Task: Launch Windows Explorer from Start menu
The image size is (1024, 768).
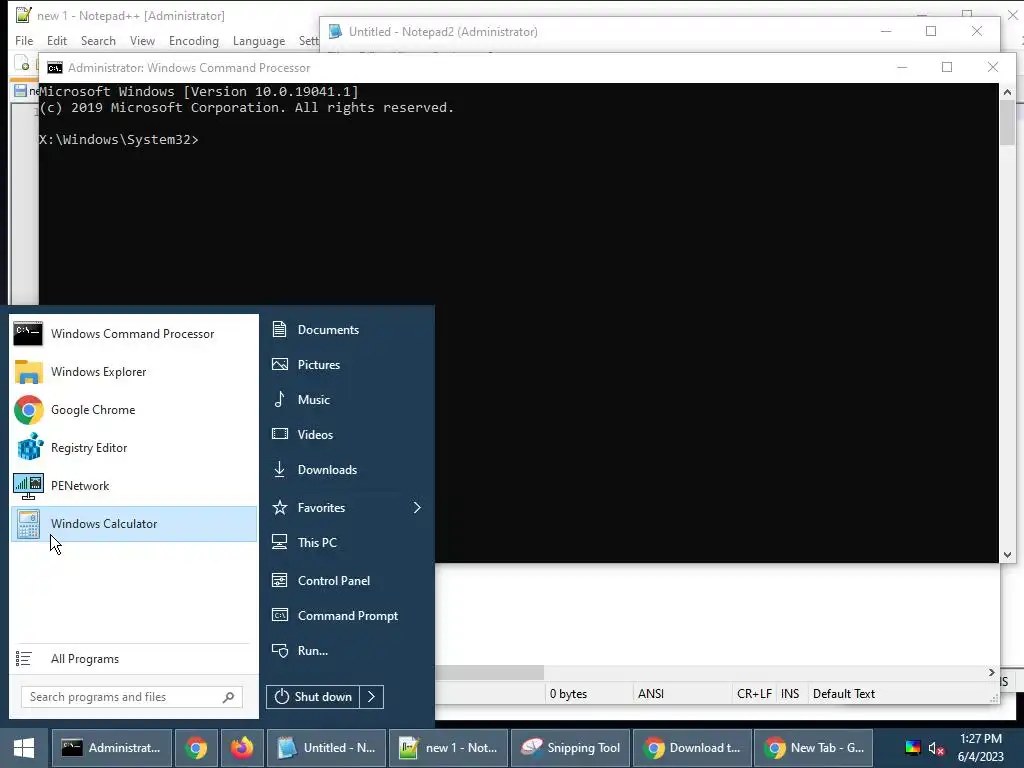Action: point(134,372)
